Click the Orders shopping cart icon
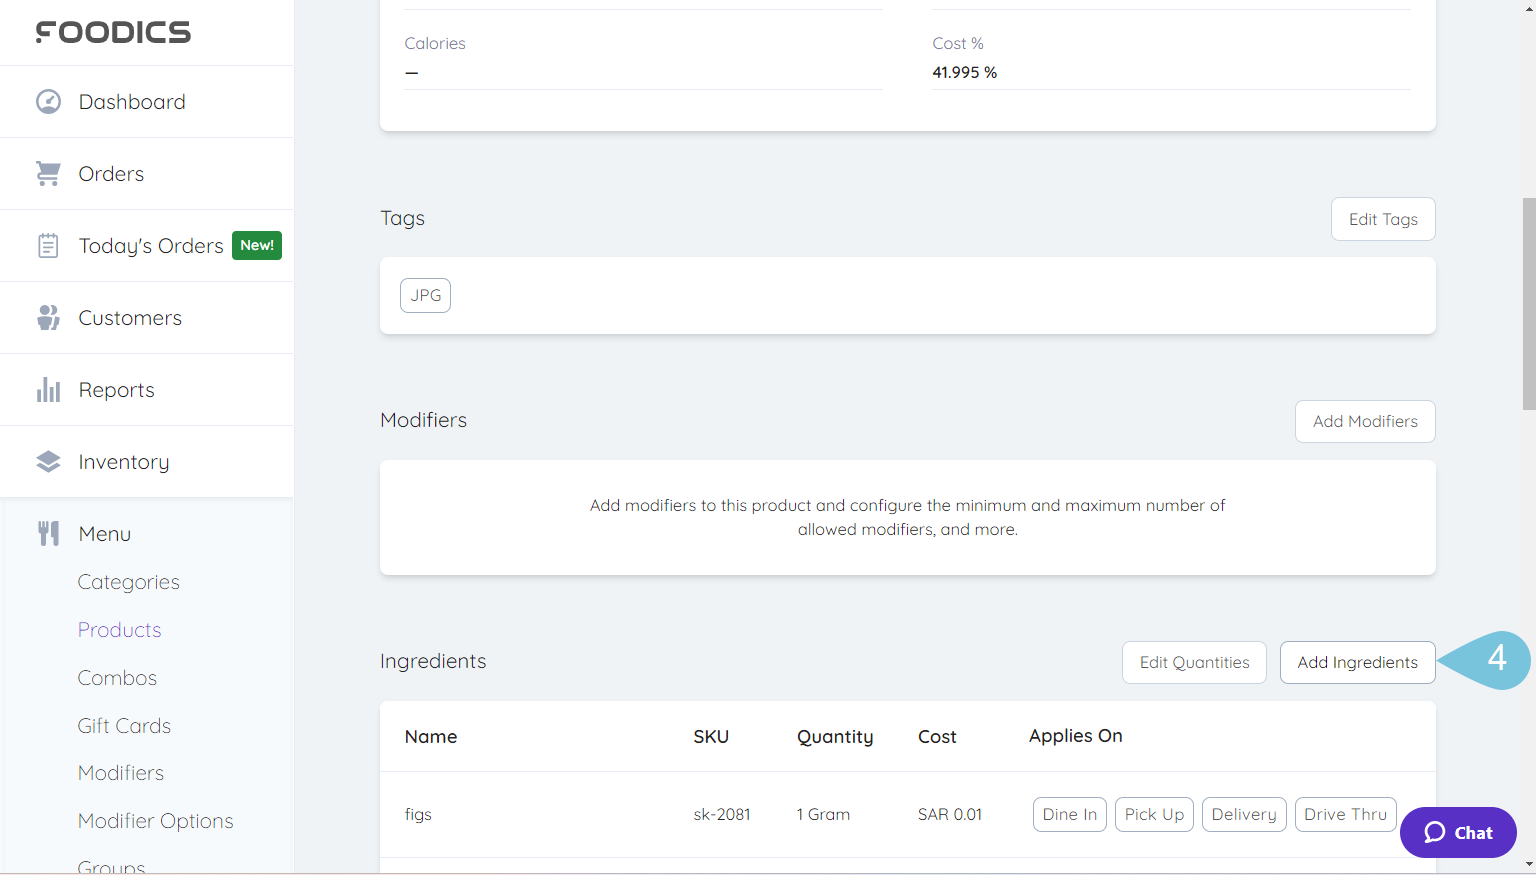 [x=48, y=174]
